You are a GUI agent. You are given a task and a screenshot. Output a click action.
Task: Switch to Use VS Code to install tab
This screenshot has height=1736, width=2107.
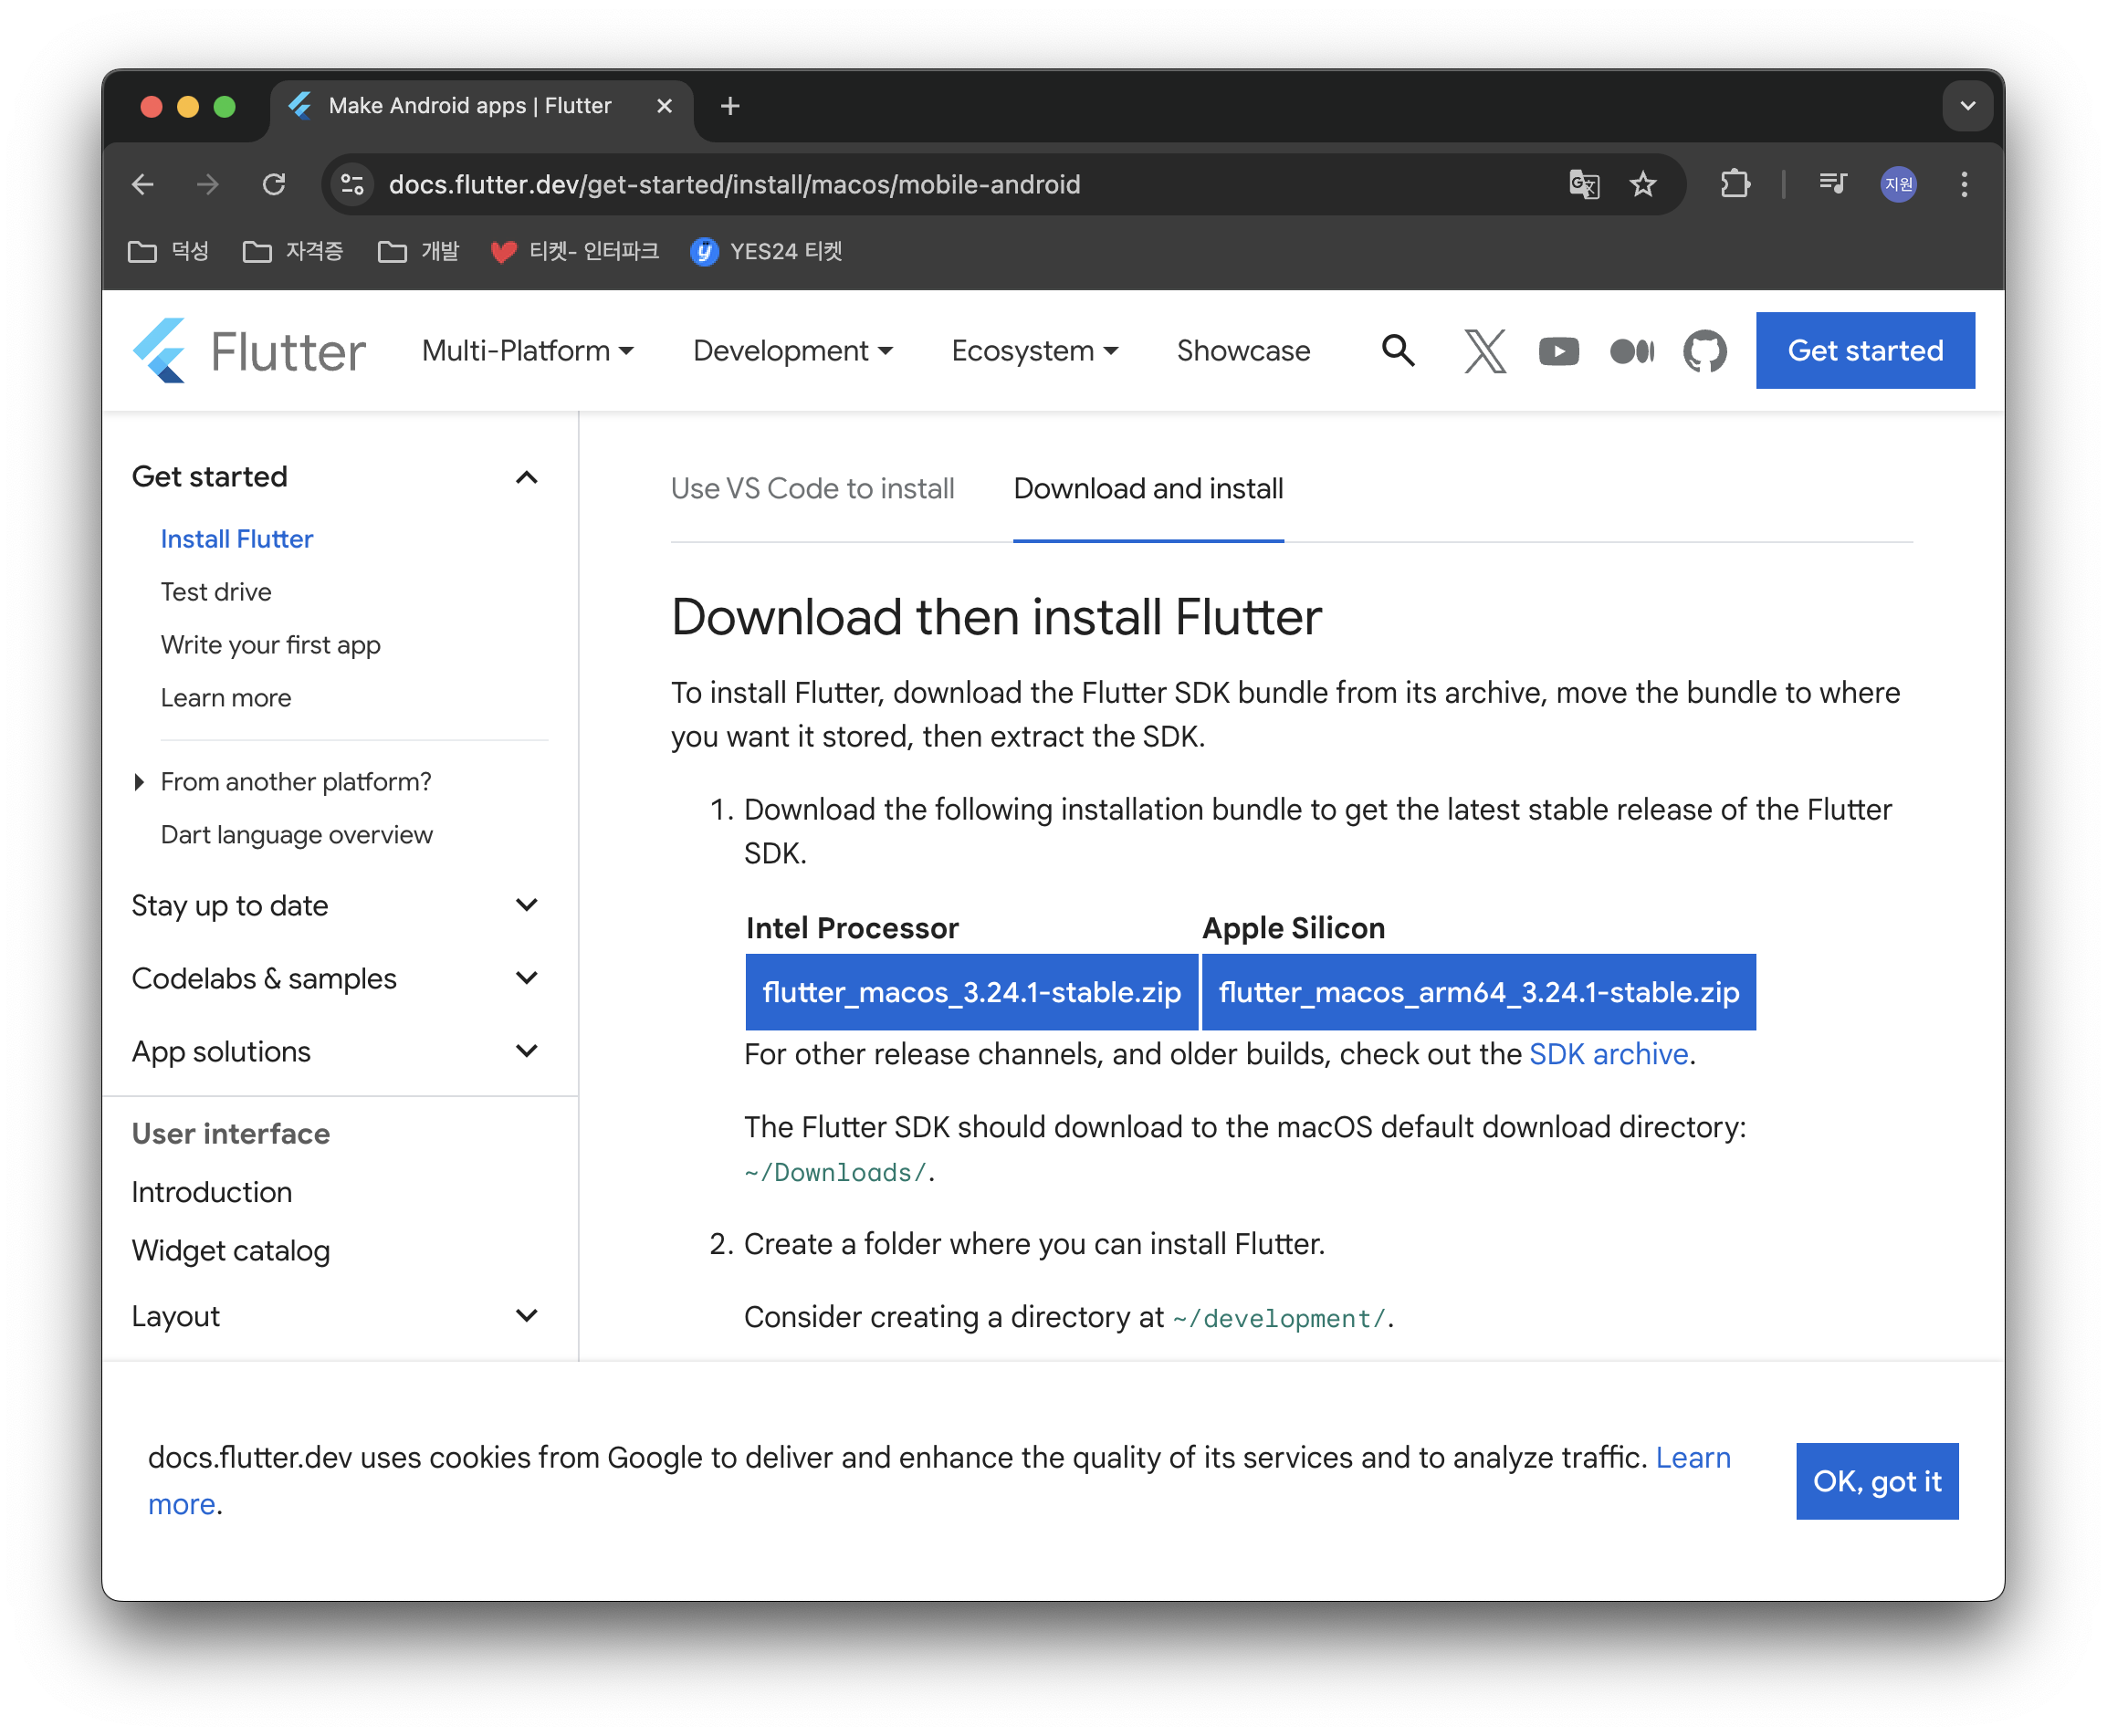[812, 489]
